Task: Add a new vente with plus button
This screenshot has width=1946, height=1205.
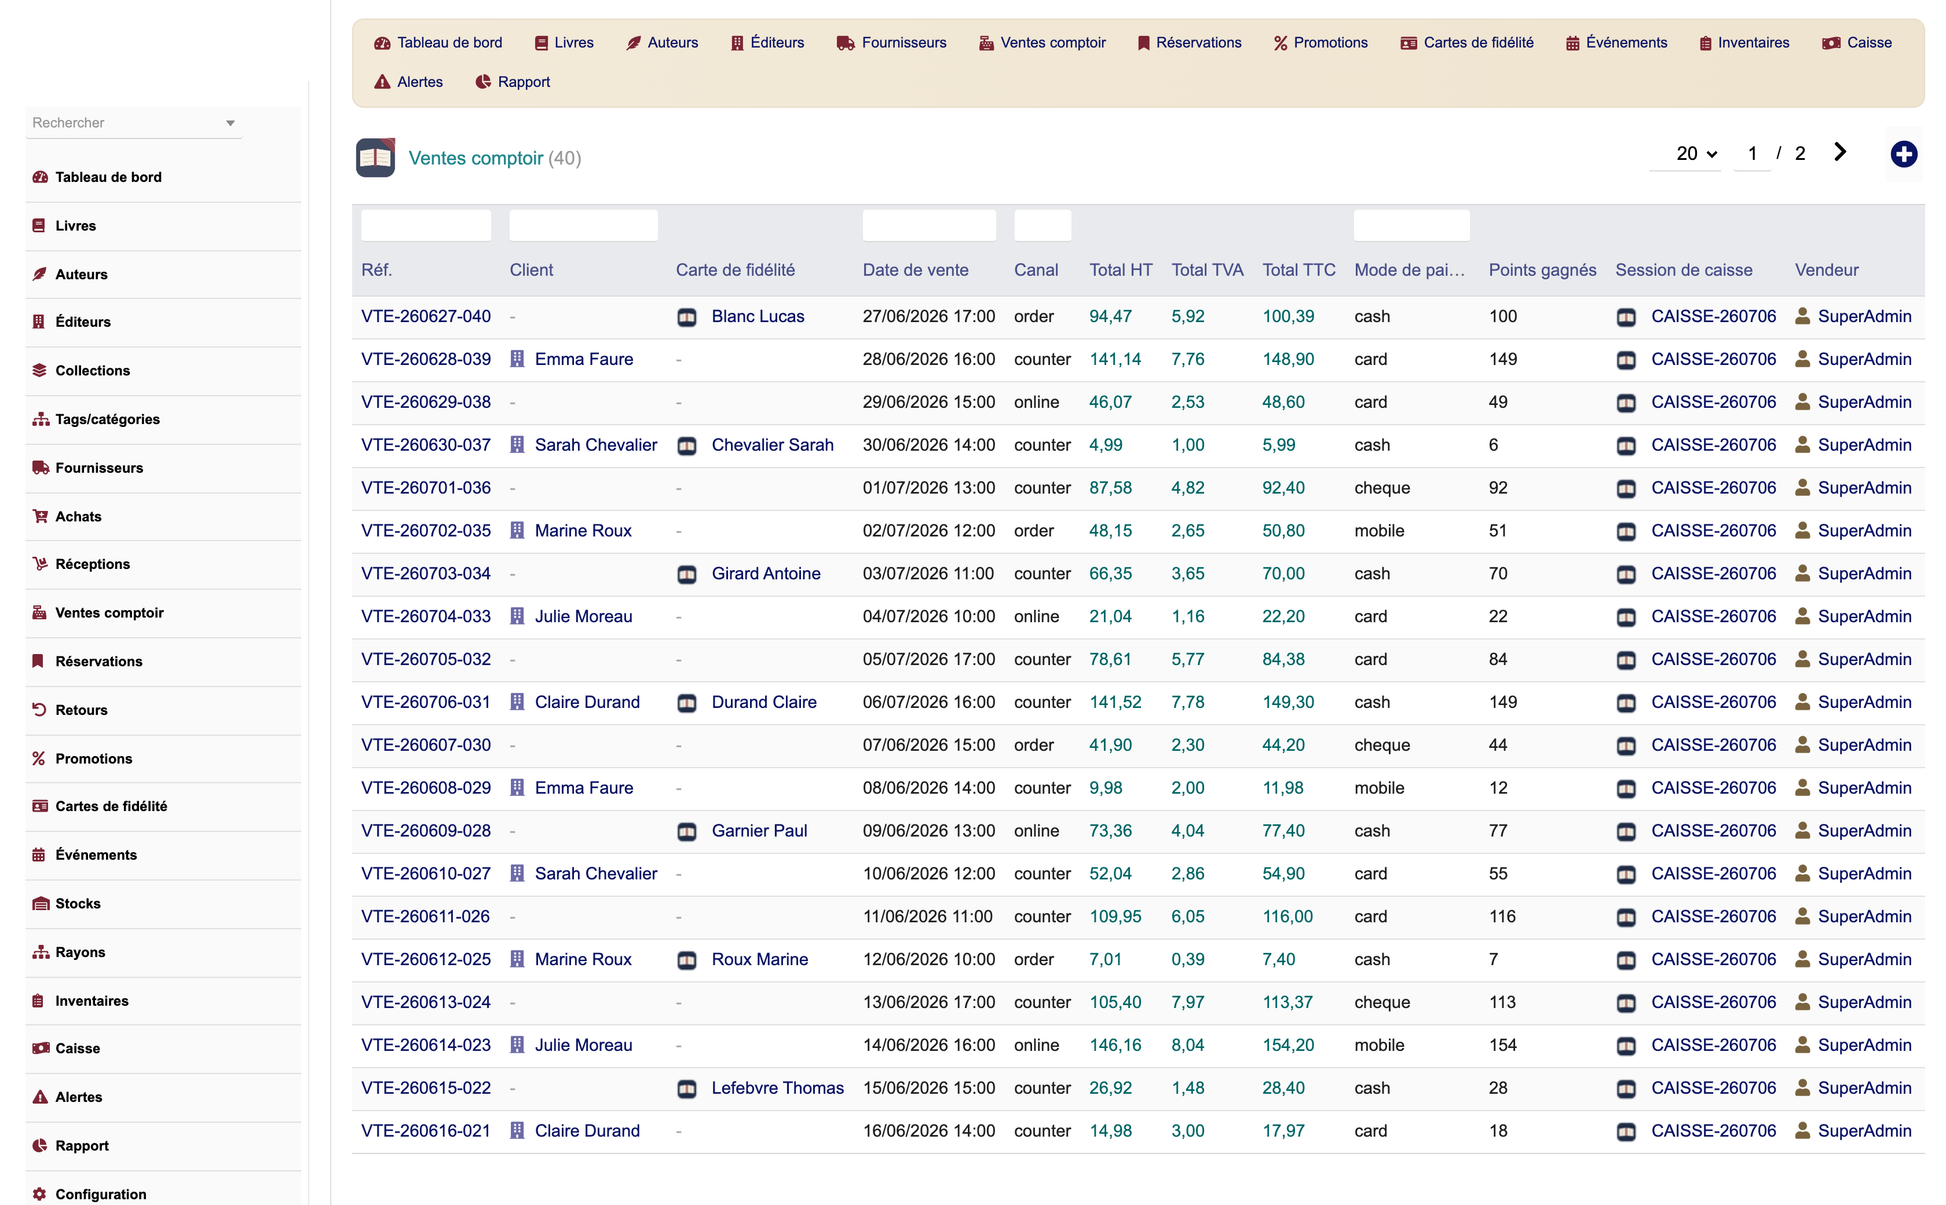Action: coord(1903,154)
